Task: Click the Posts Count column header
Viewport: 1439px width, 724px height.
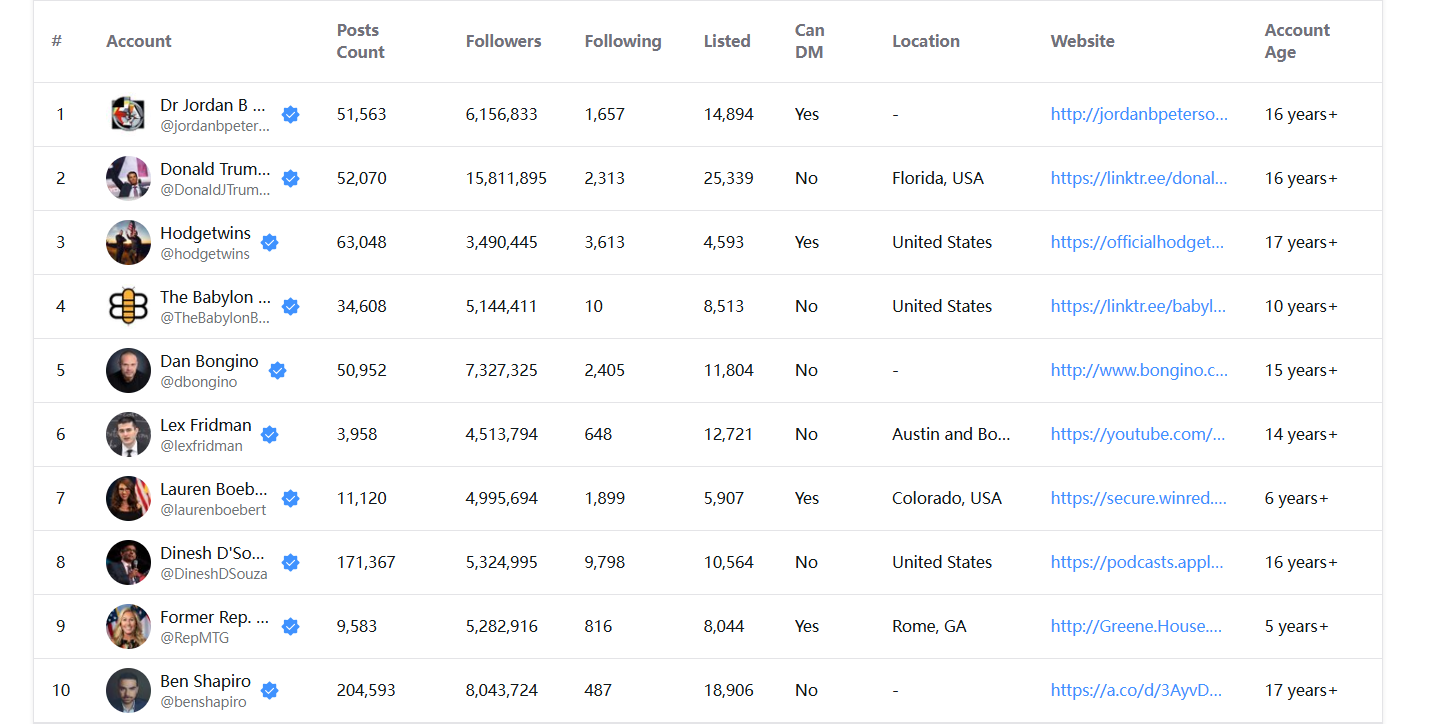Action: 360,41
